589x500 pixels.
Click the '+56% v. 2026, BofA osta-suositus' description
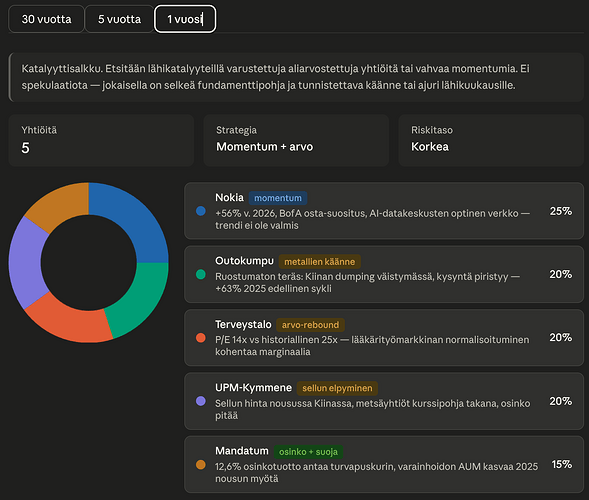point(372,219)
